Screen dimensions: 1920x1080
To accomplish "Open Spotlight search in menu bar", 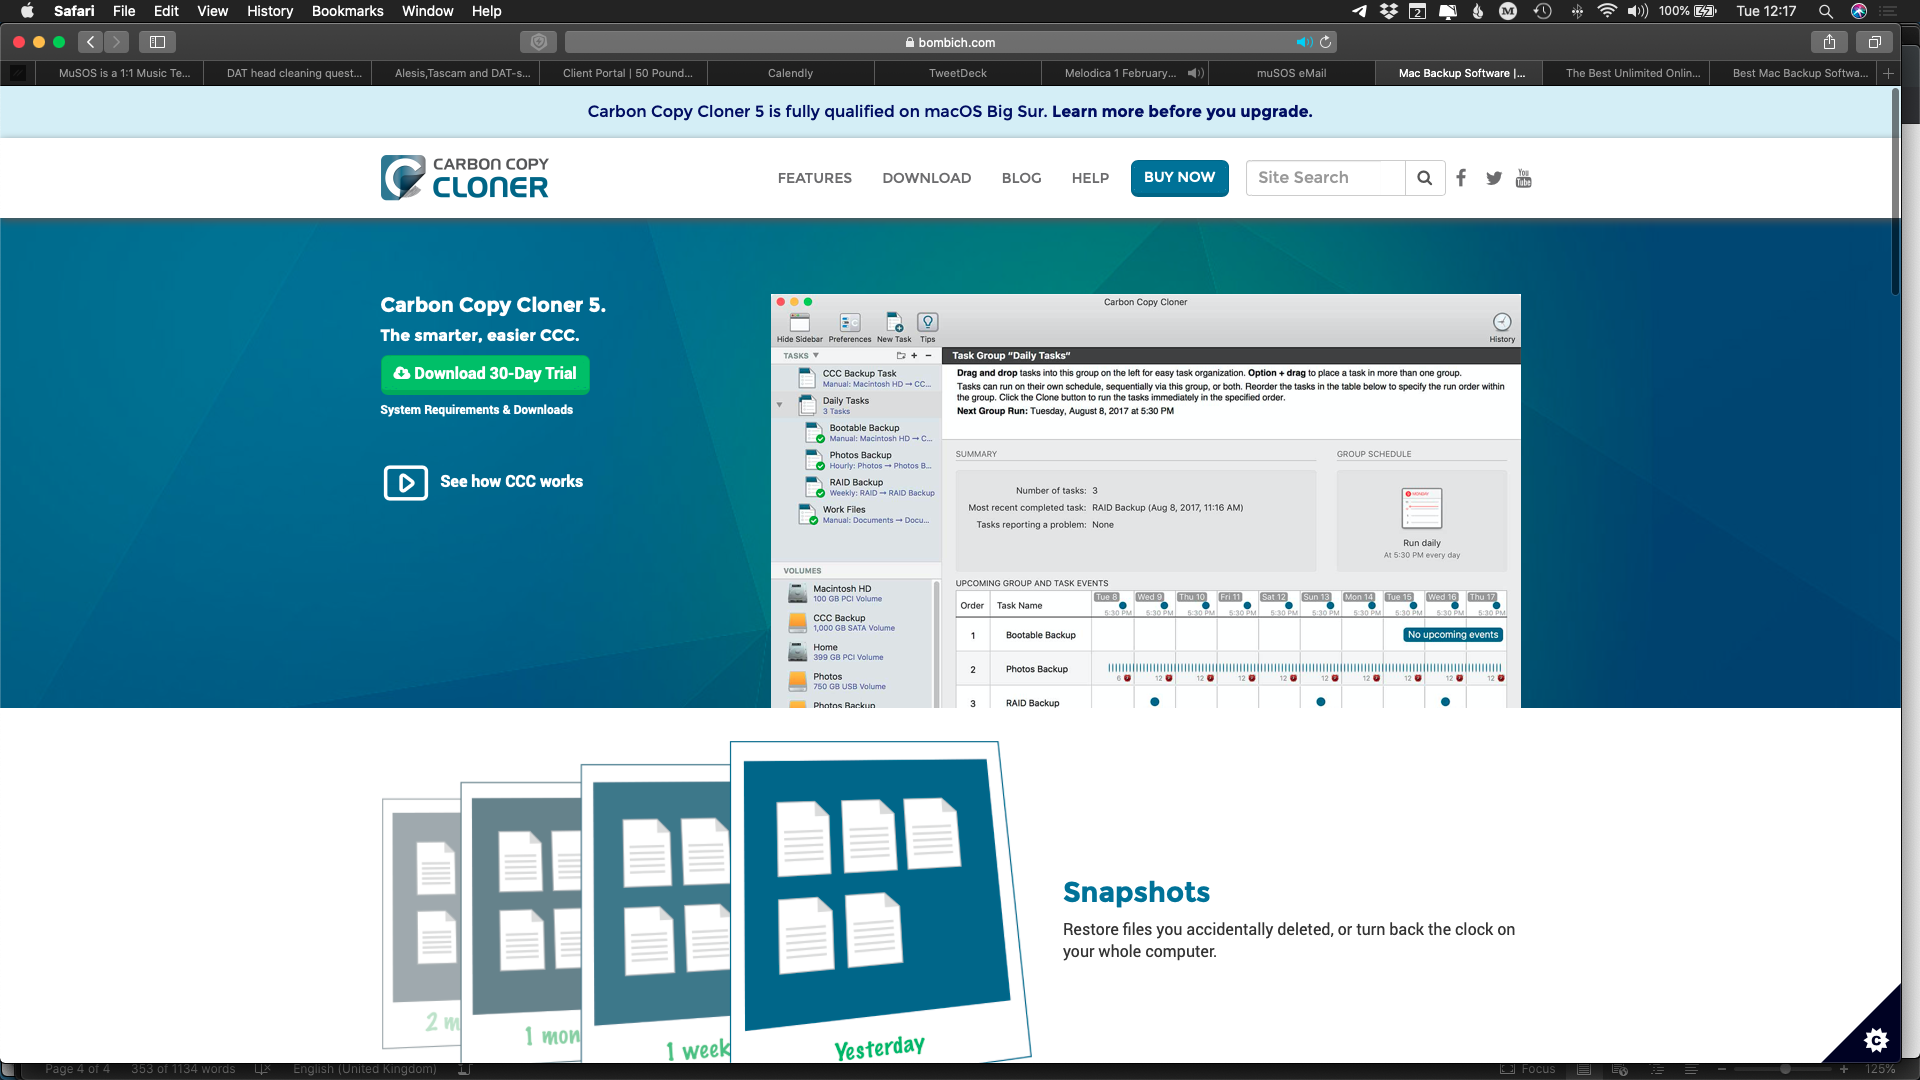I will tap(1826, 11).
